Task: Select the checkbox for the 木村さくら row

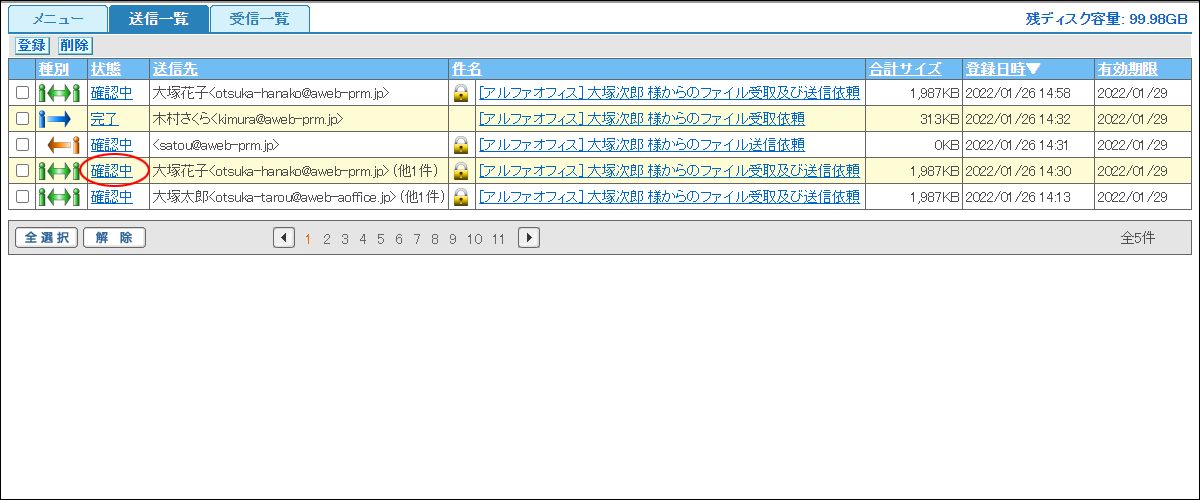Action: 22,119
